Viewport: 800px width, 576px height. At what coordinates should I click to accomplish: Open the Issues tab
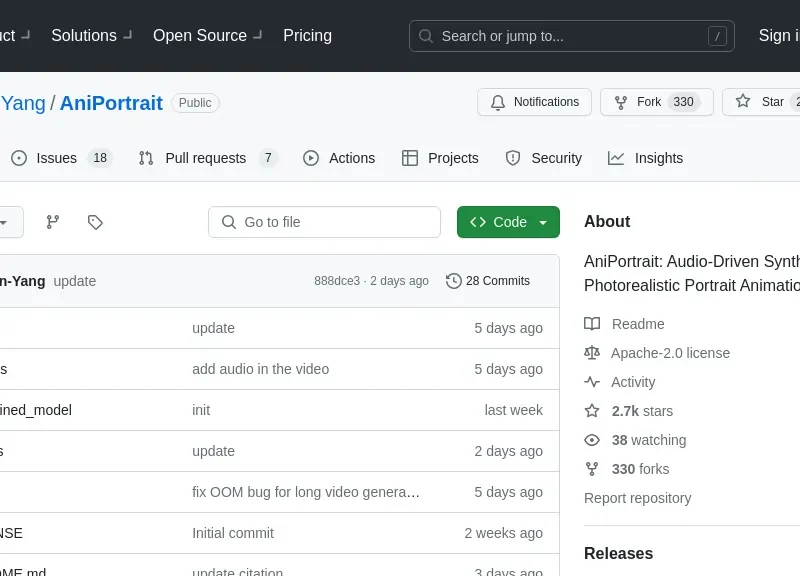[57, 158]
